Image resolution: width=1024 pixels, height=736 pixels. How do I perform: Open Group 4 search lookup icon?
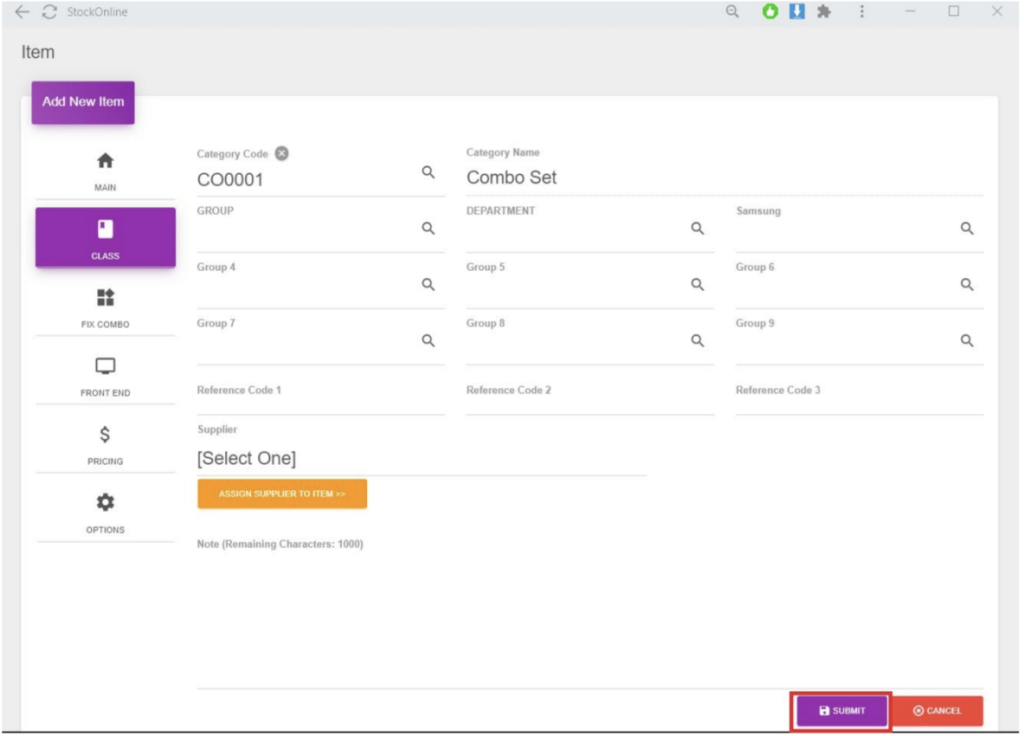pos(428,284)
